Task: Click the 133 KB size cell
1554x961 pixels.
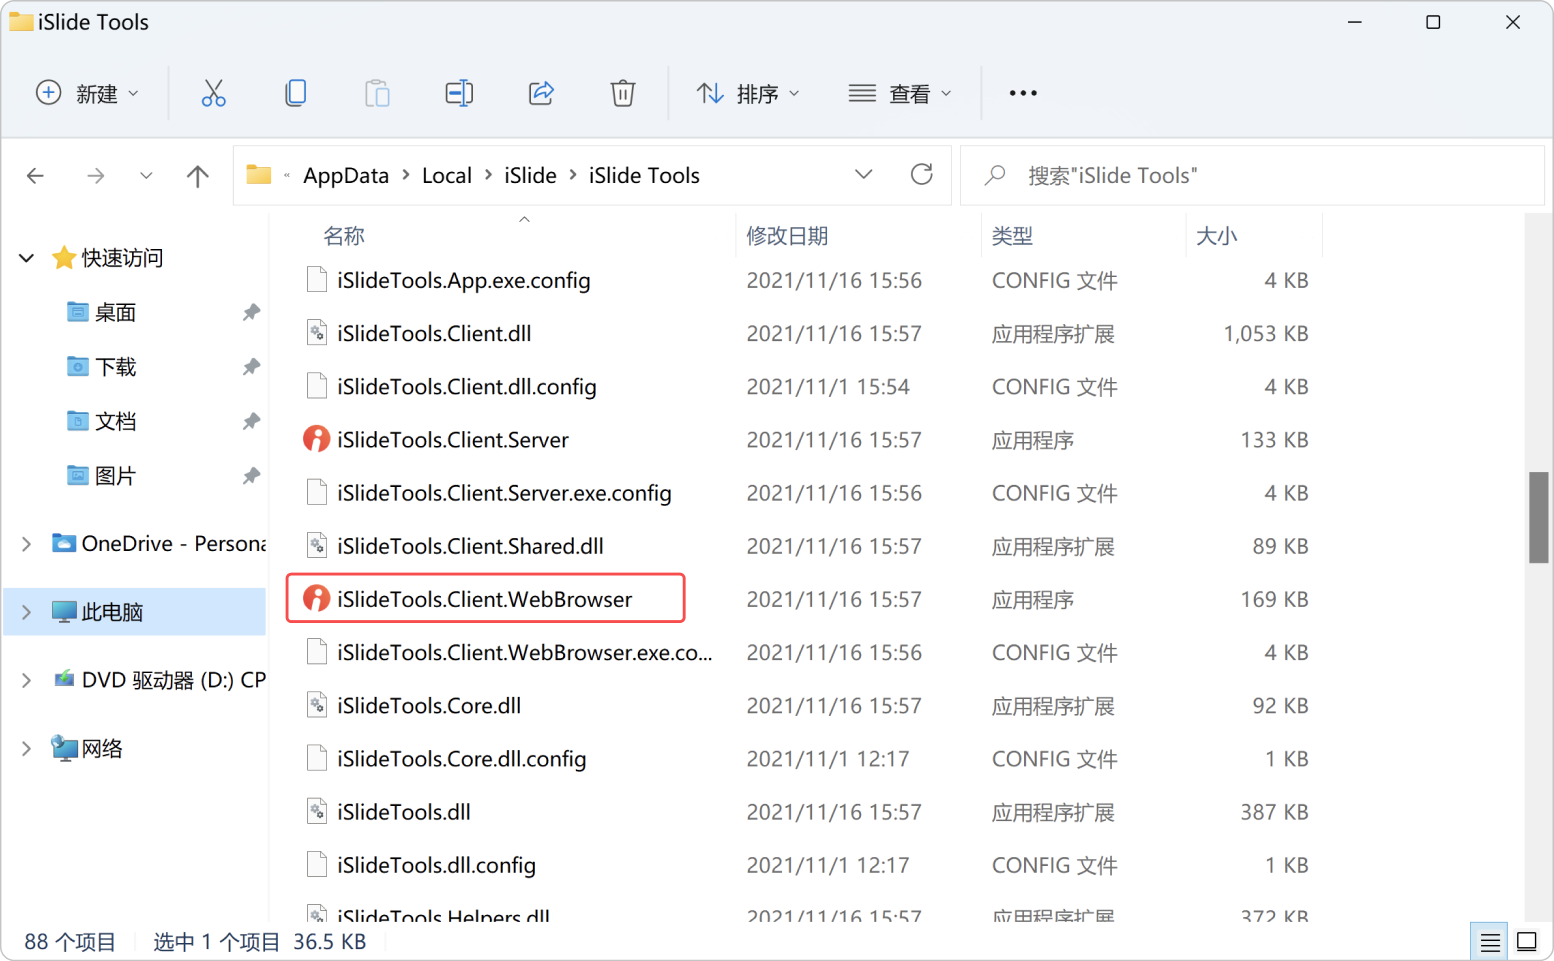Action: (x=1274, y=440)
